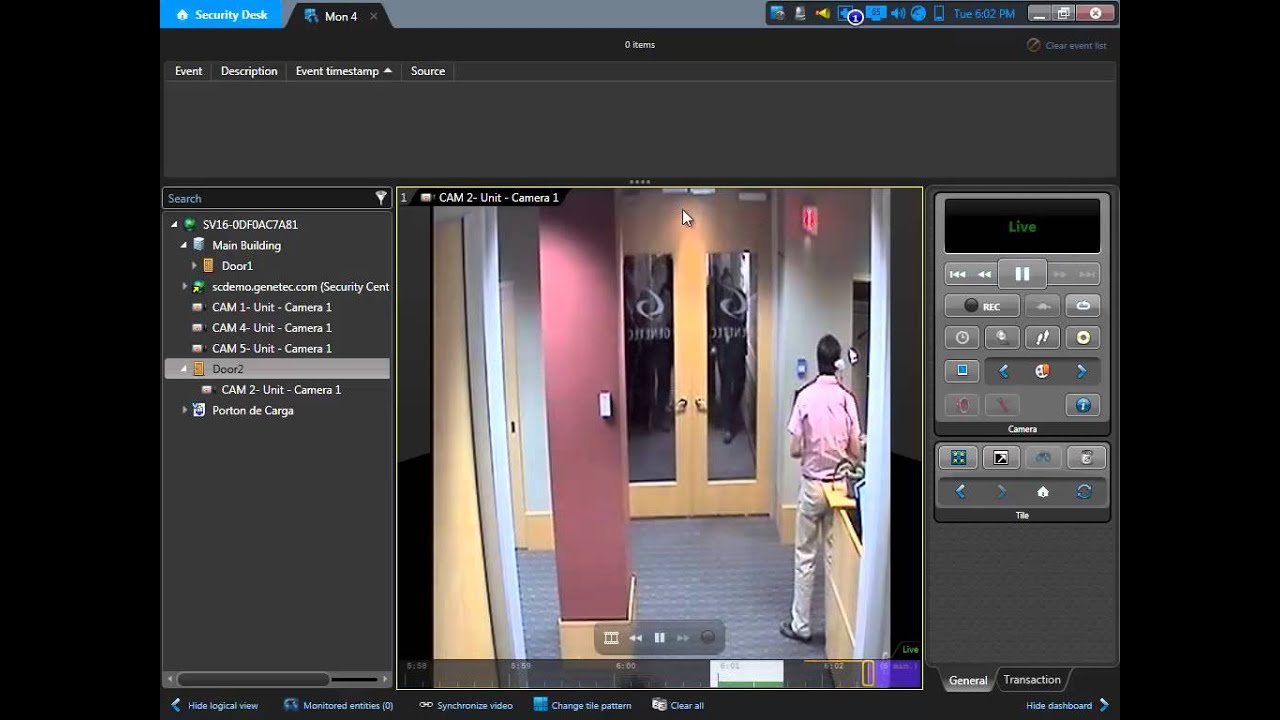Toggle Synchronize video
Viewport: 1280px width, 720px height.
[465, 705]
